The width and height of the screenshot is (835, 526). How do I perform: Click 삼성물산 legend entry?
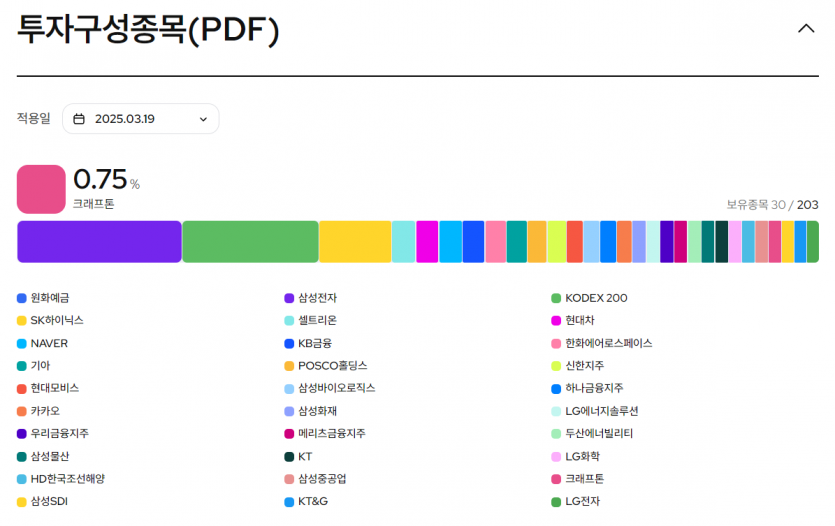coord(43,456)
